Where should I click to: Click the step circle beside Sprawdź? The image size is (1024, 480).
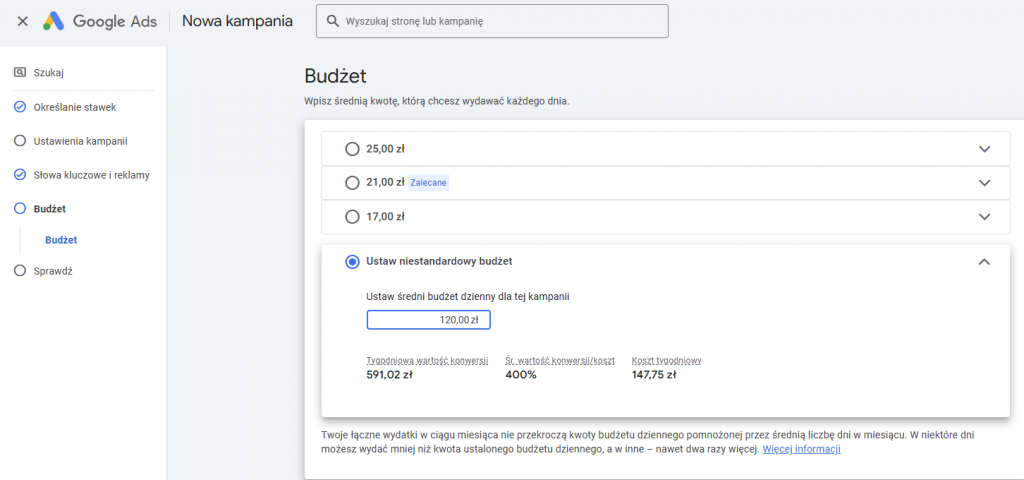(x=20, y=270)
